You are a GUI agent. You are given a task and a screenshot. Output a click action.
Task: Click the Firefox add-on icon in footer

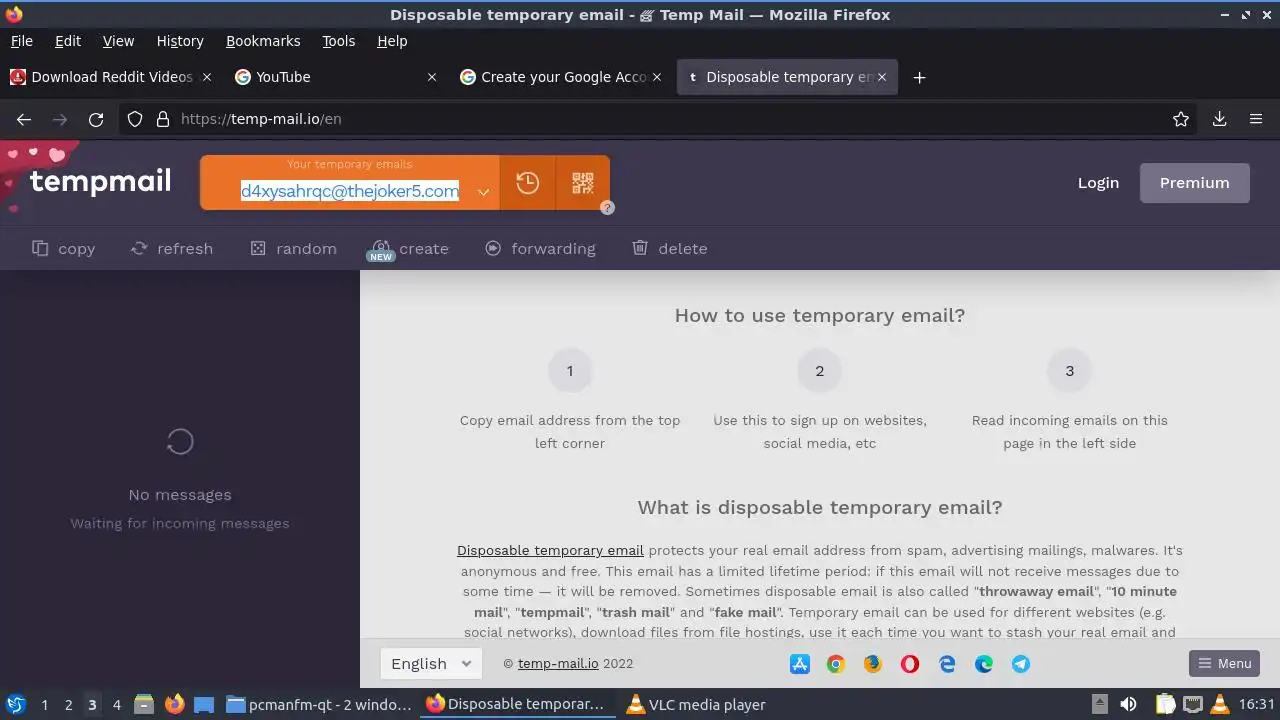pos(873,664)
